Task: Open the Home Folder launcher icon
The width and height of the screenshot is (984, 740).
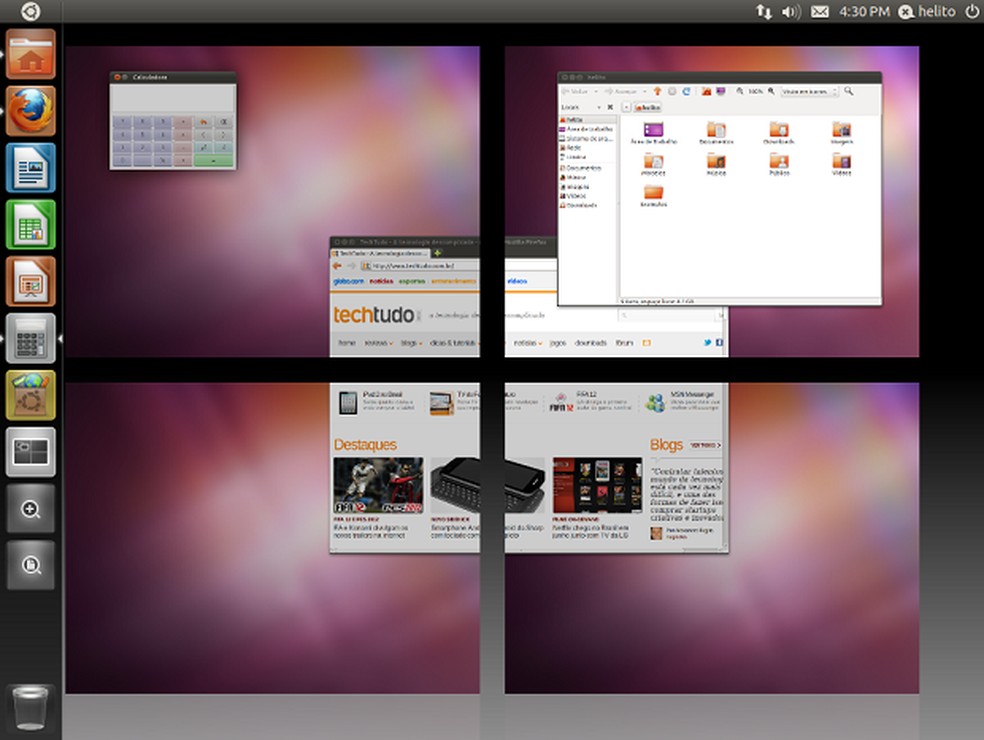Action: point(30,54)
